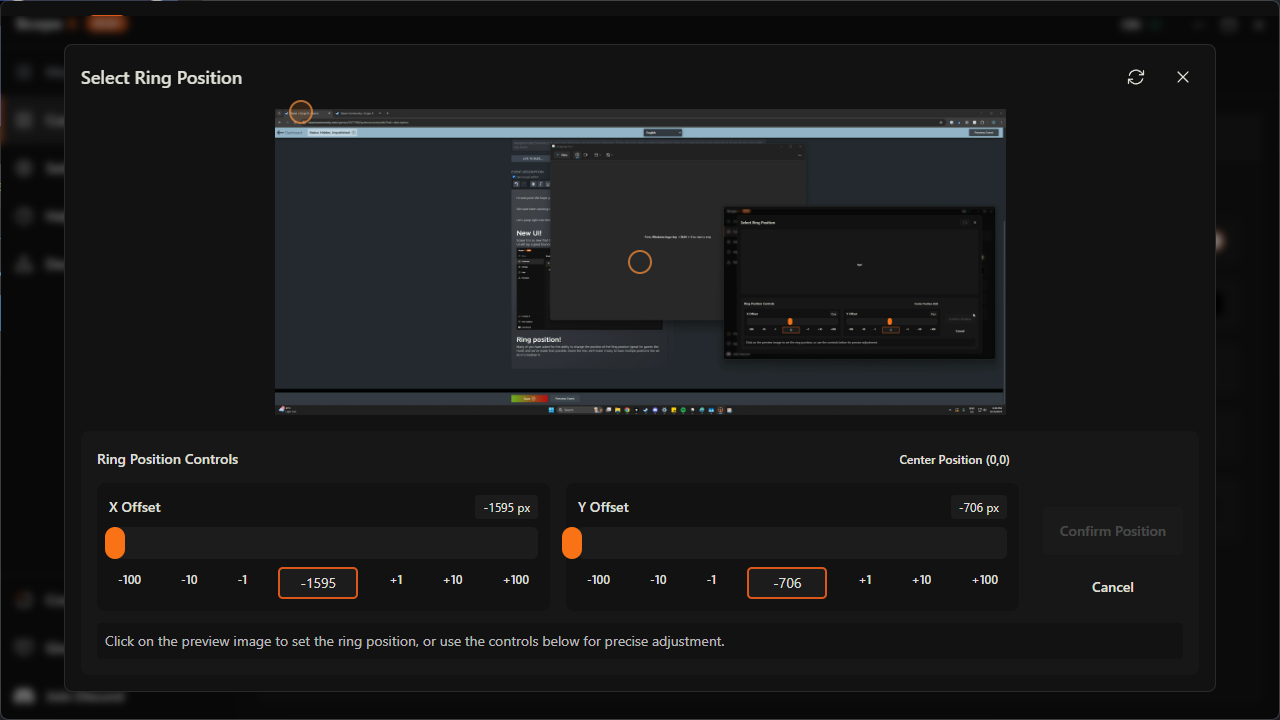Click the Cancel button

coord(1112,587)
